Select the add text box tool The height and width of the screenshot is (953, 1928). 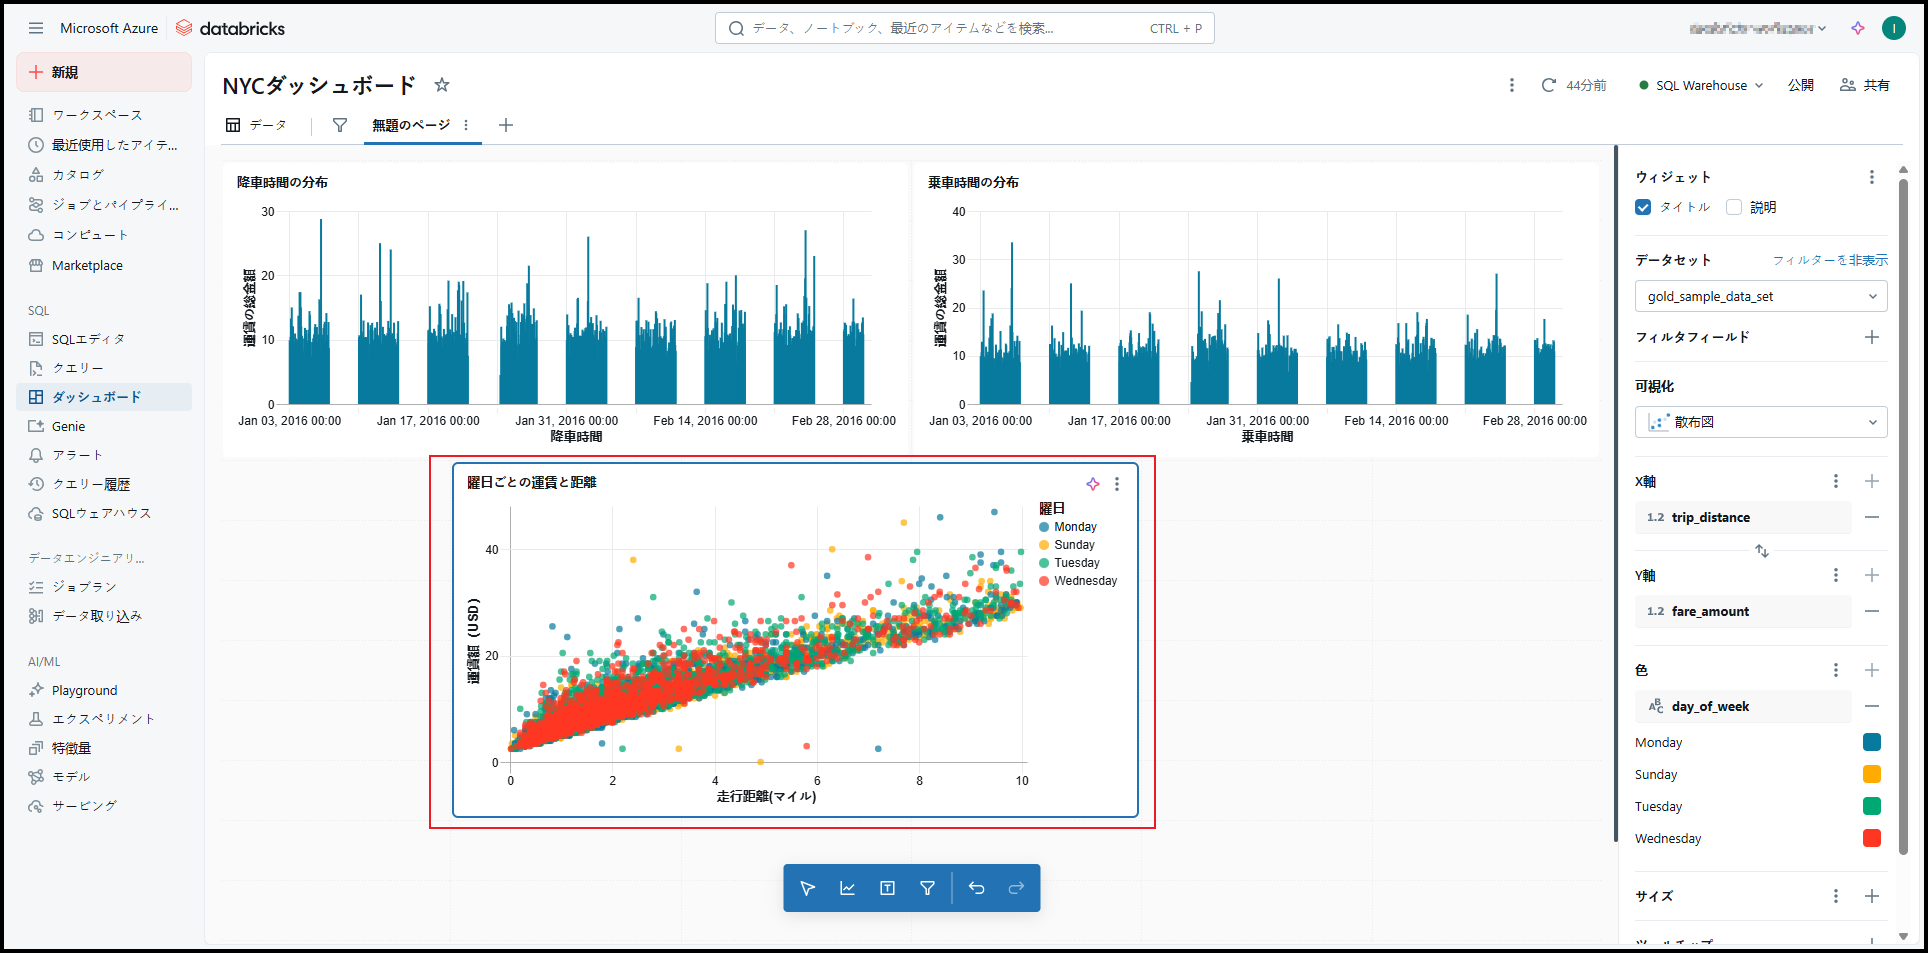point(887,888)
